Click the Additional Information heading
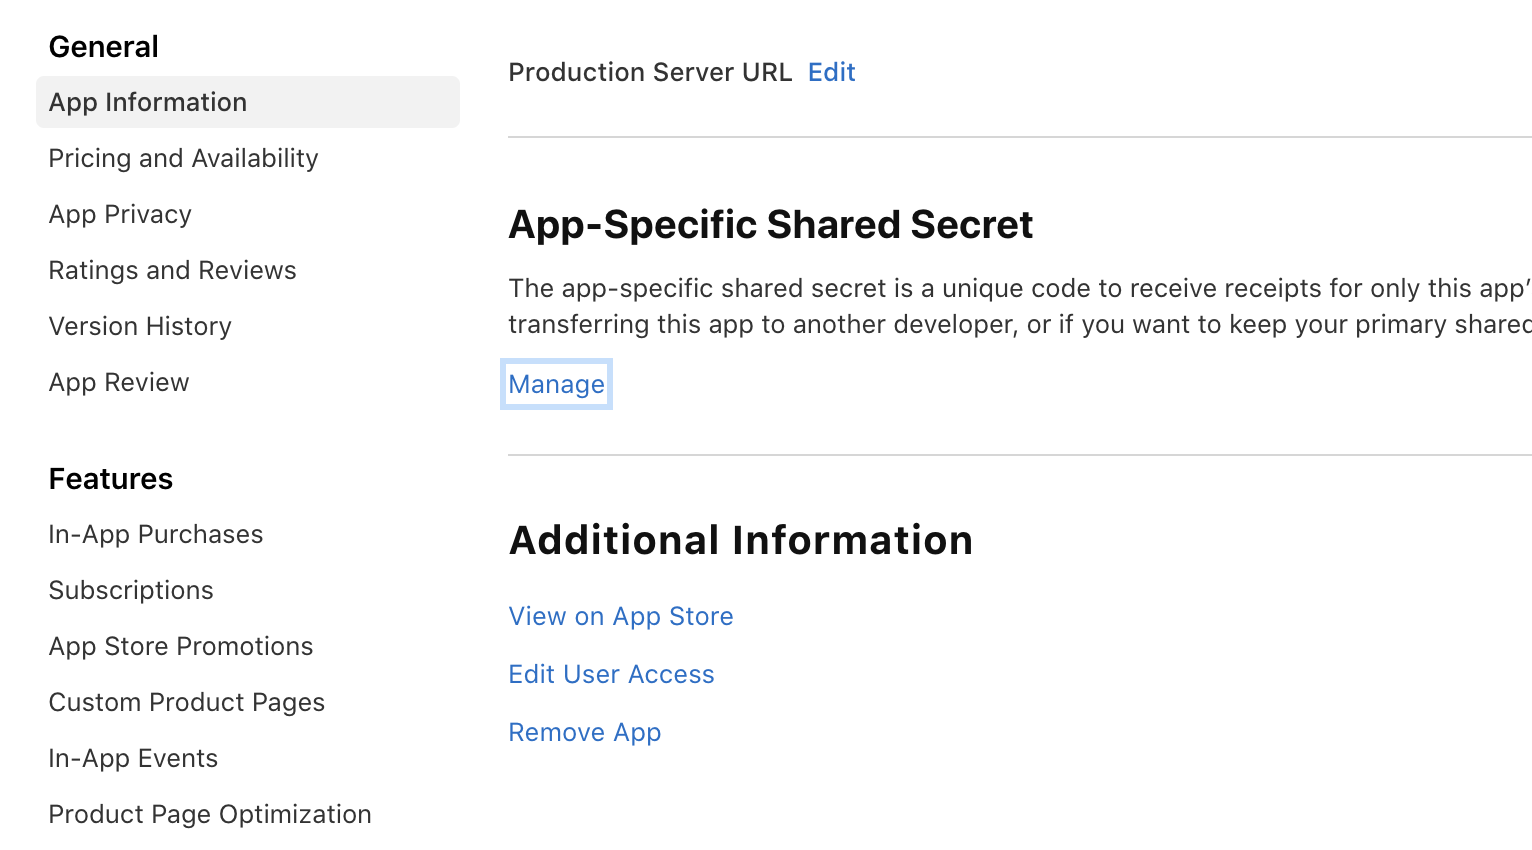This screenshot has height=850, width=1532. point(740,540)
